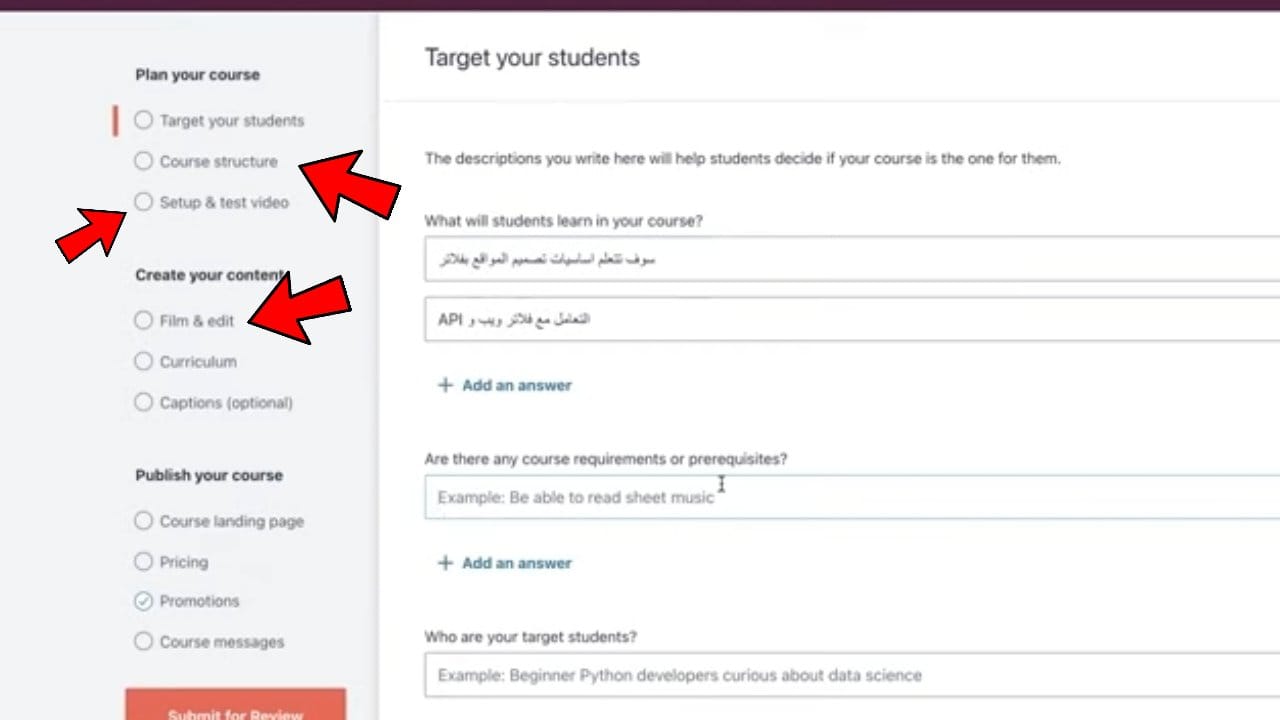This screenshot has height=720, width=1280.
Task: Select the Course structure circle
Action: click(144, 161)
